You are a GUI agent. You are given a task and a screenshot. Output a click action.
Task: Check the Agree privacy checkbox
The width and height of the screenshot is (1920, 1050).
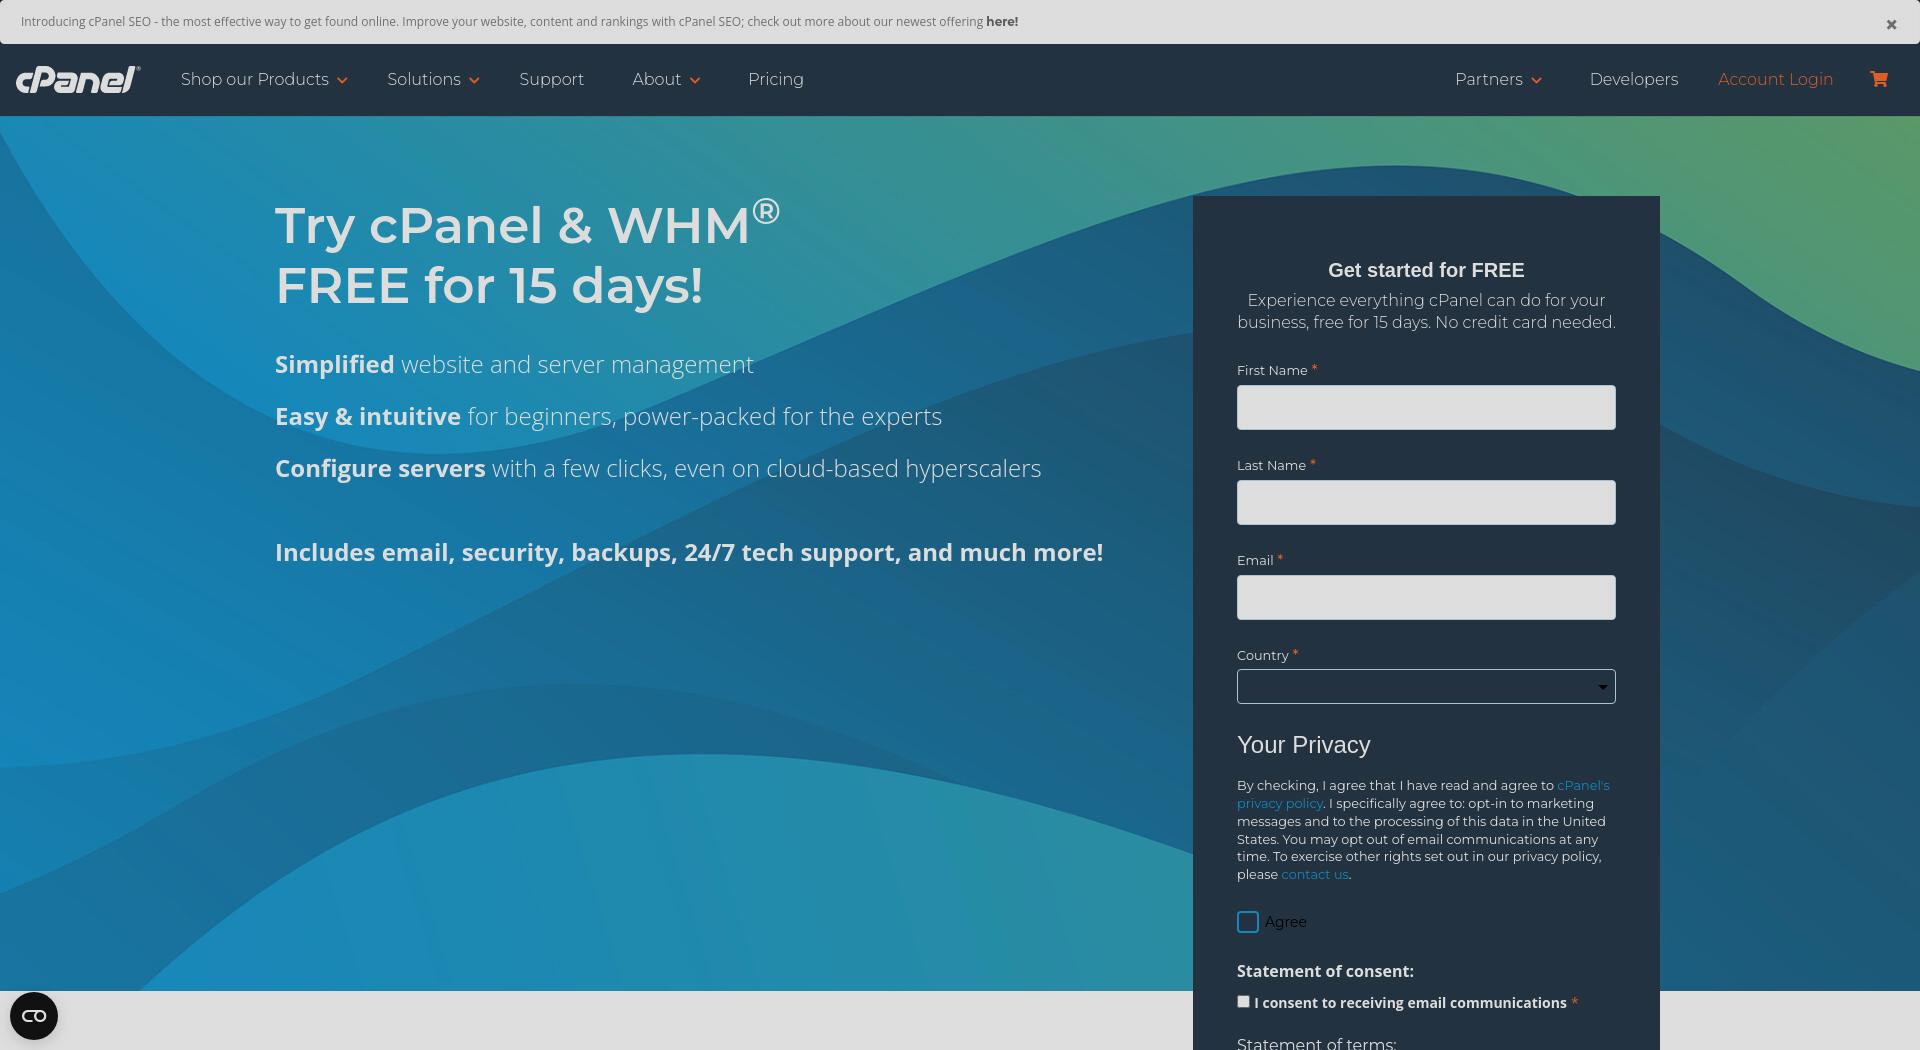[x=1247, y=922]
